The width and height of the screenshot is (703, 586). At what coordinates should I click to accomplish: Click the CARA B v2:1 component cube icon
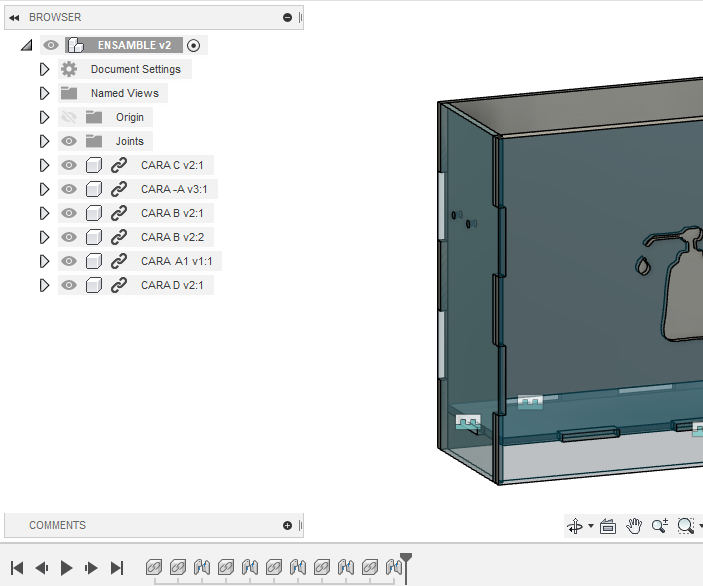pyautogui.click(x=94, y=213)
